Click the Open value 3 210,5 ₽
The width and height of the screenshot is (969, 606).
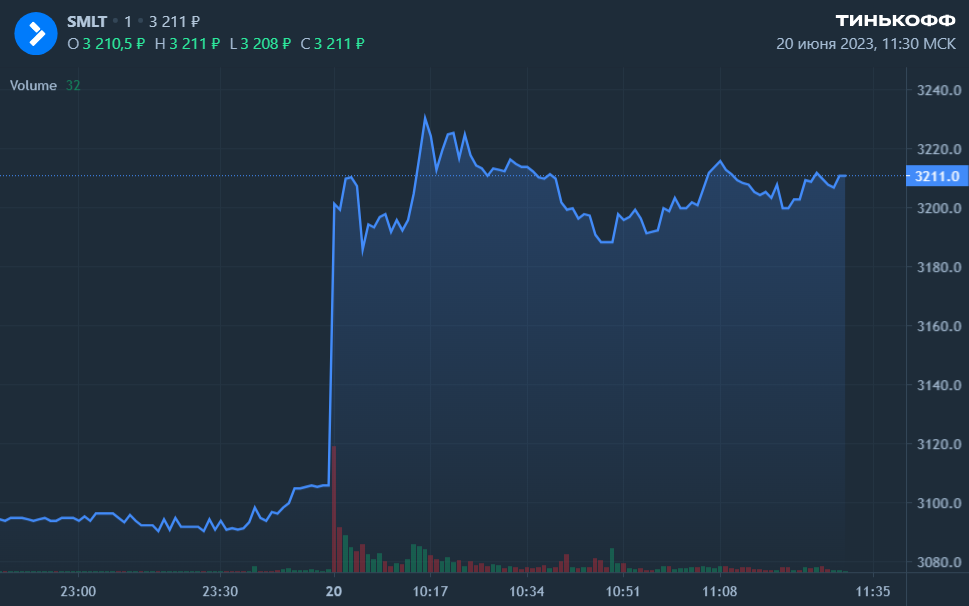coord(113,43)
